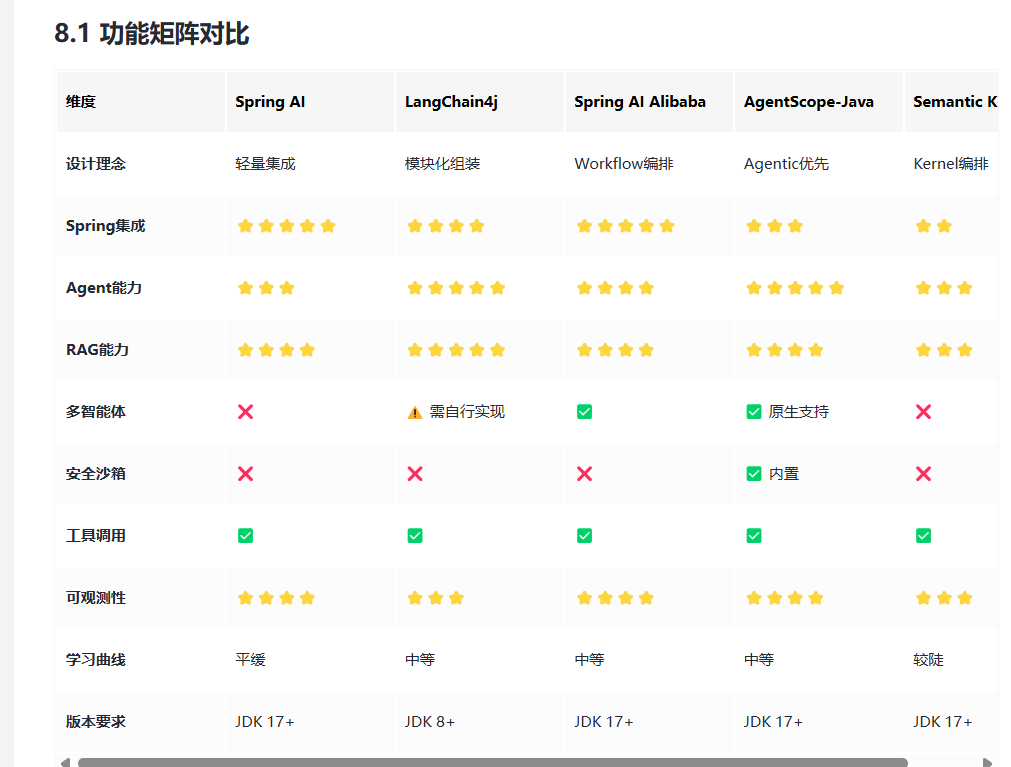Click the star rating for Spring AI 可观测性

277,597
